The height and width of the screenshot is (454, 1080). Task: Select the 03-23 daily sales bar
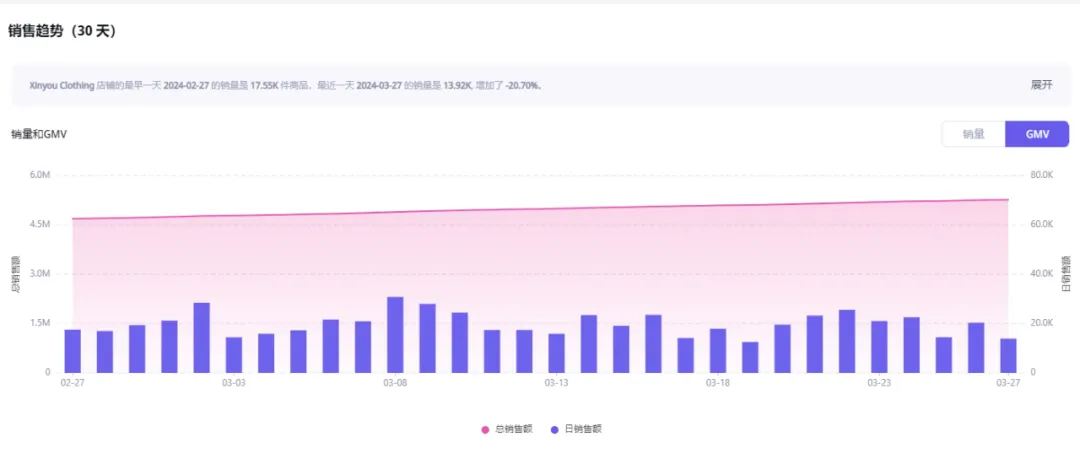pos(879,347)
